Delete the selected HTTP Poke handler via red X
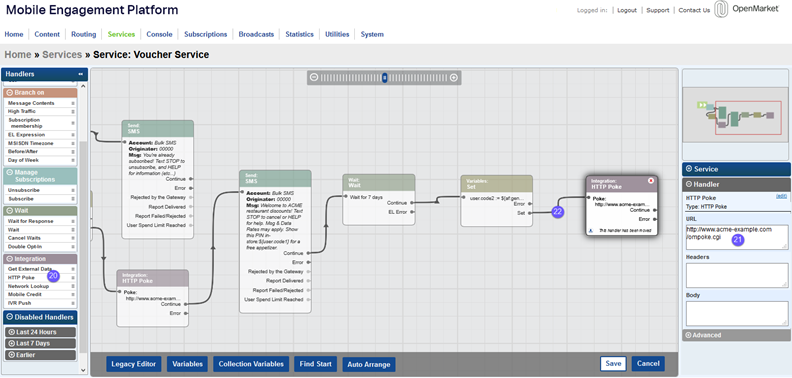The width and height of the screenshot is (792, 378). (x=651, y=180)
